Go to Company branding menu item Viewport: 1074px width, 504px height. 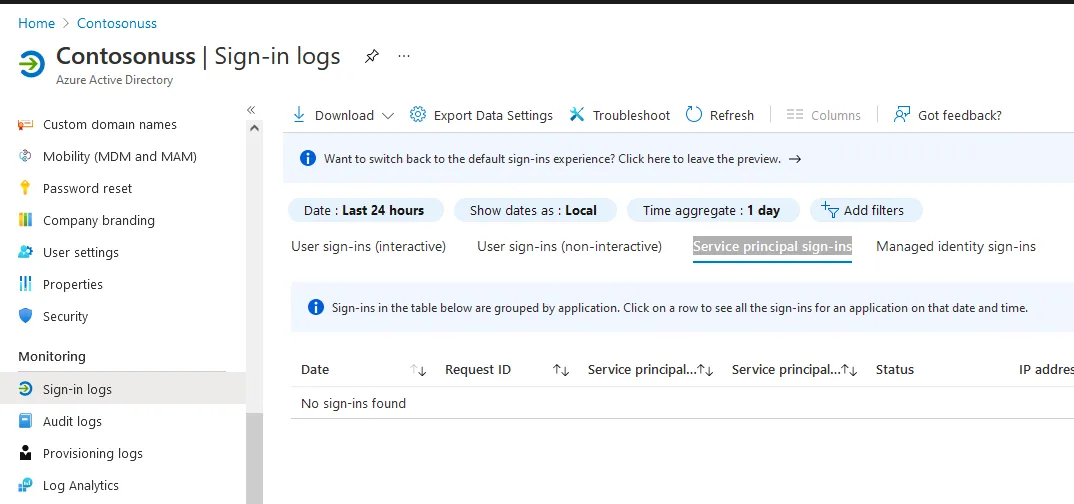pos(99,220)
